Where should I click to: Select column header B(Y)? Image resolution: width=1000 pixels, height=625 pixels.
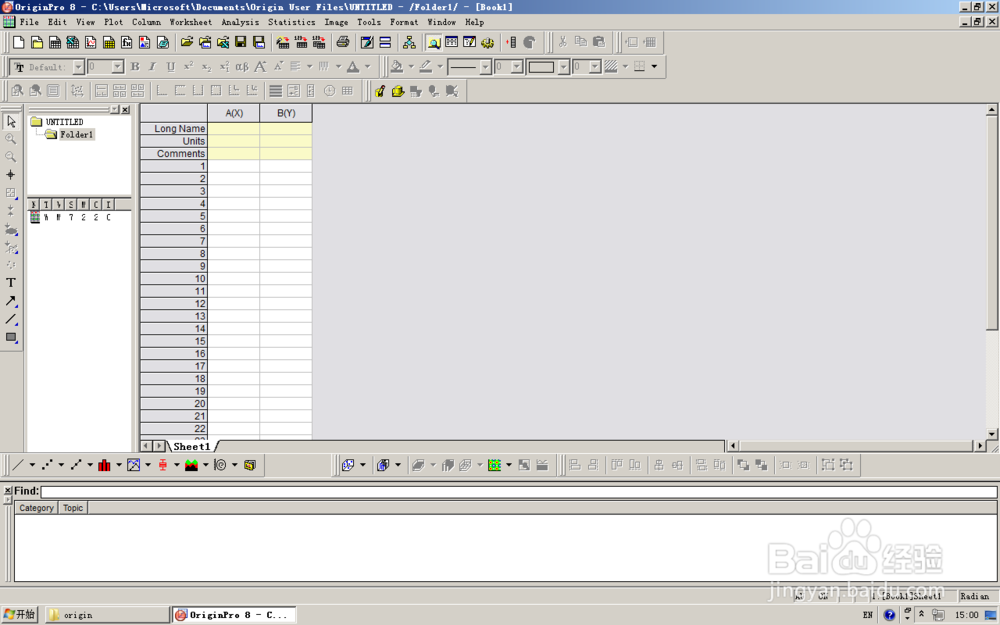pos(286,113)
